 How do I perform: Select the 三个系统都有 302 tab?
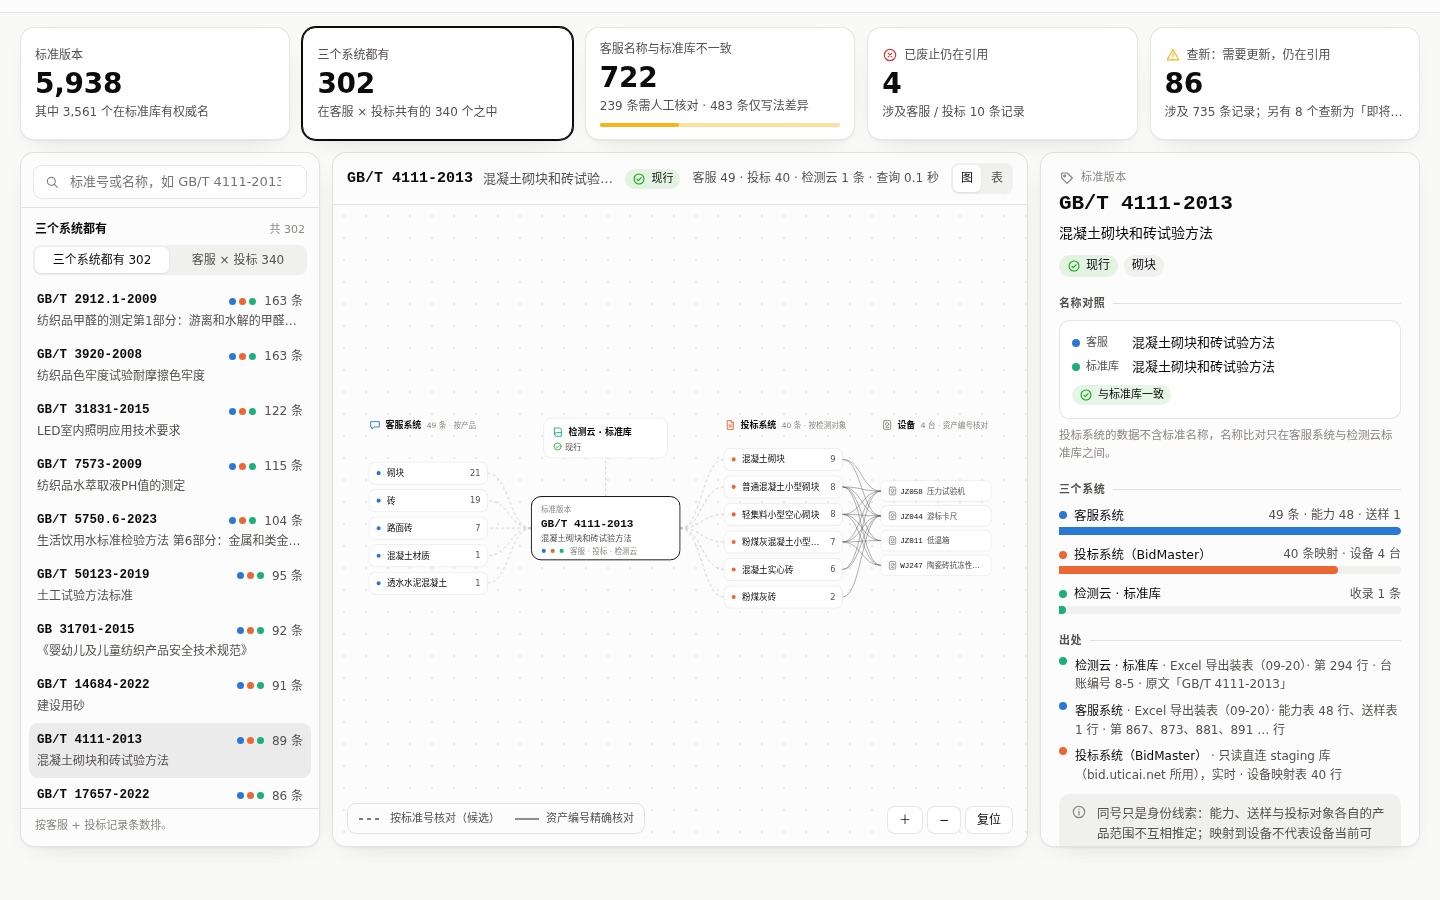point(102,260)
